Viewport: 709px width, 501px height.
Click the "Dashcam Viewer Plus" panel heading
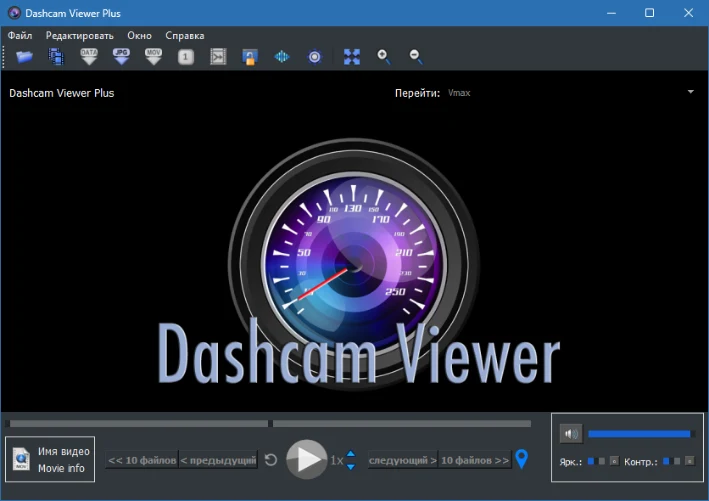(x=61, y=93)
